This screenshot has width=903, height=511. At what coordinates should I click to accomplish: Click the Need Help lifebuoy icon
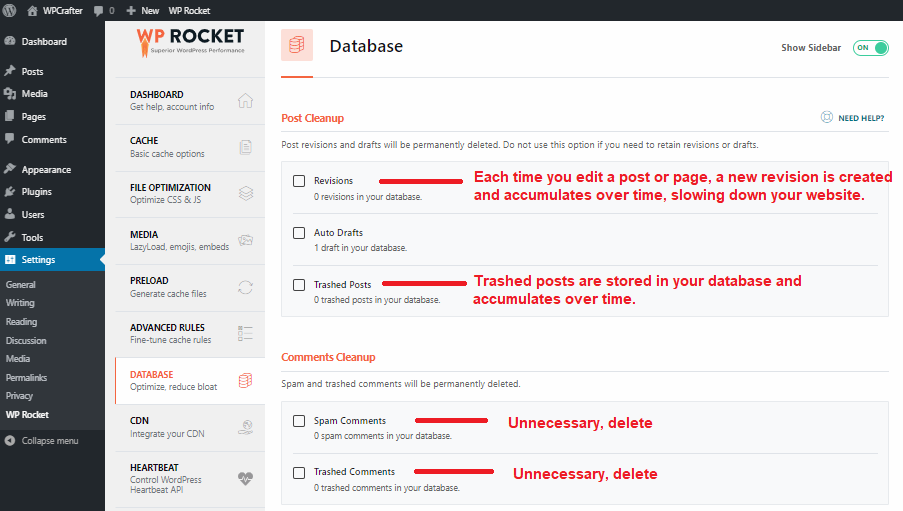point(826,117)
